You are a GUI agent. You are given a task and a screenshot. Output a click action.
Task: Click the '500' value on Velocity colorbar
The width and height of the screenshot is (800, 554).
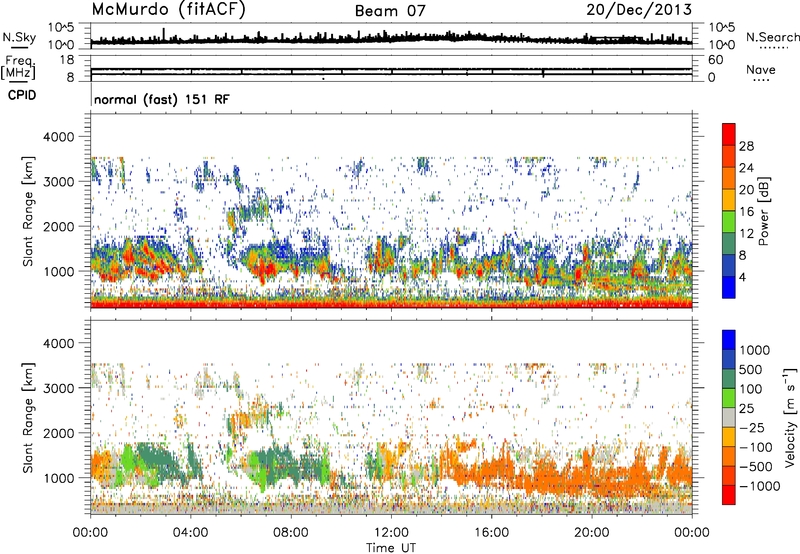coord(751,369)
